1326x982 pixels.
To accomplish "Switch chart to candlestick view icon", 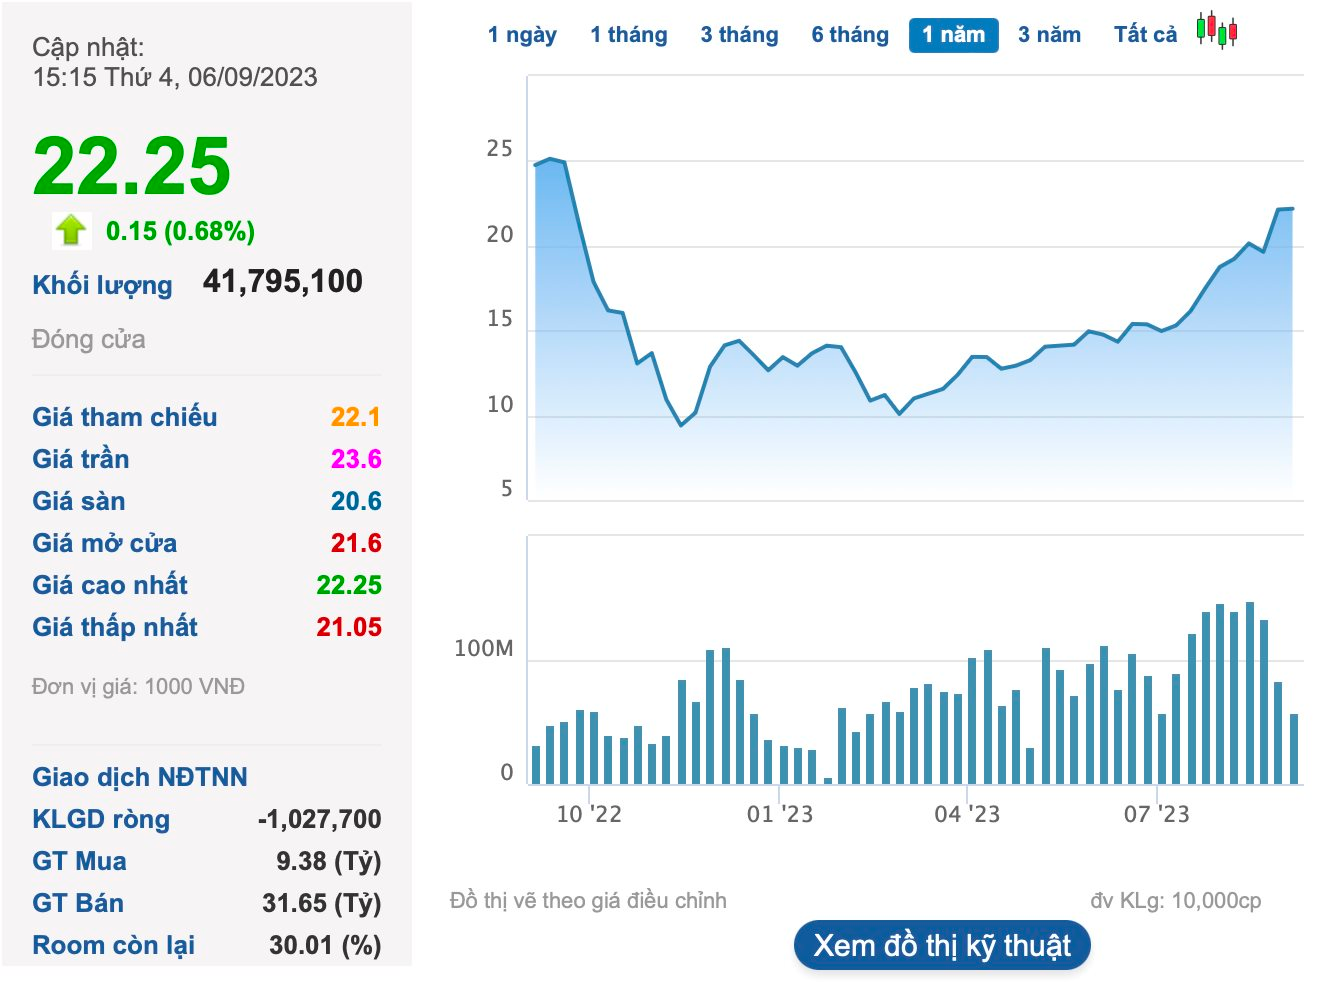I will (1216, 30).
